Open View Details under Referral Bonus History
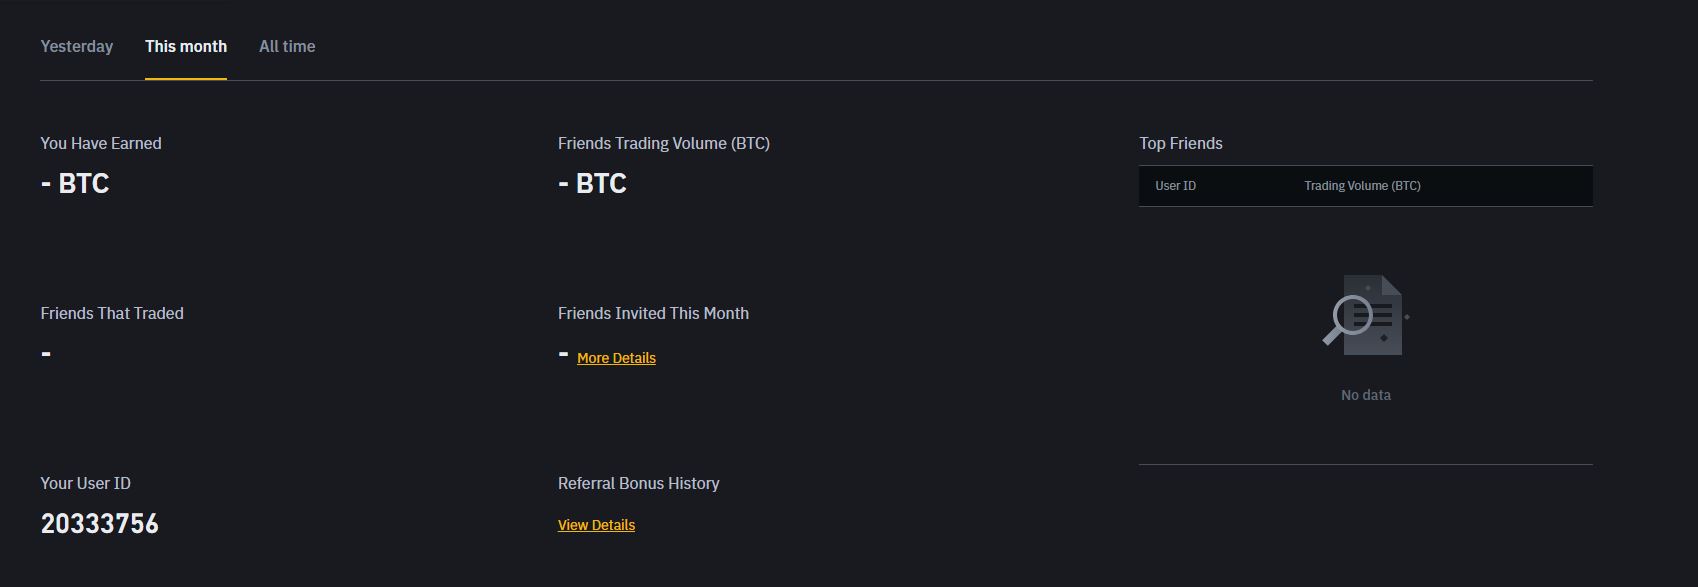The image size is (1698, 587). [596, 525]
